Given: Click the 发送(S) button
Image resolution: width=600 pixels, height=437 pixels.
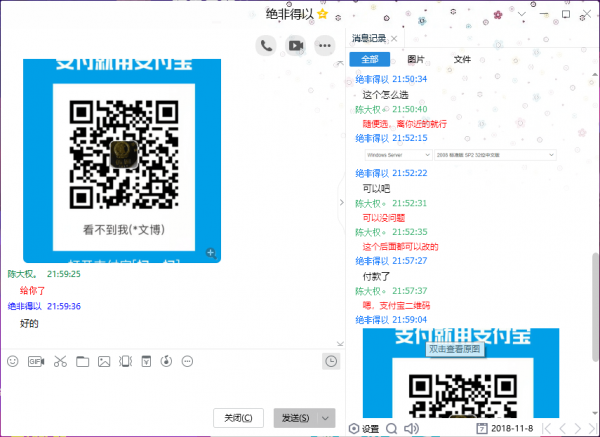Looking at the screenshot, I should point(295,418).
